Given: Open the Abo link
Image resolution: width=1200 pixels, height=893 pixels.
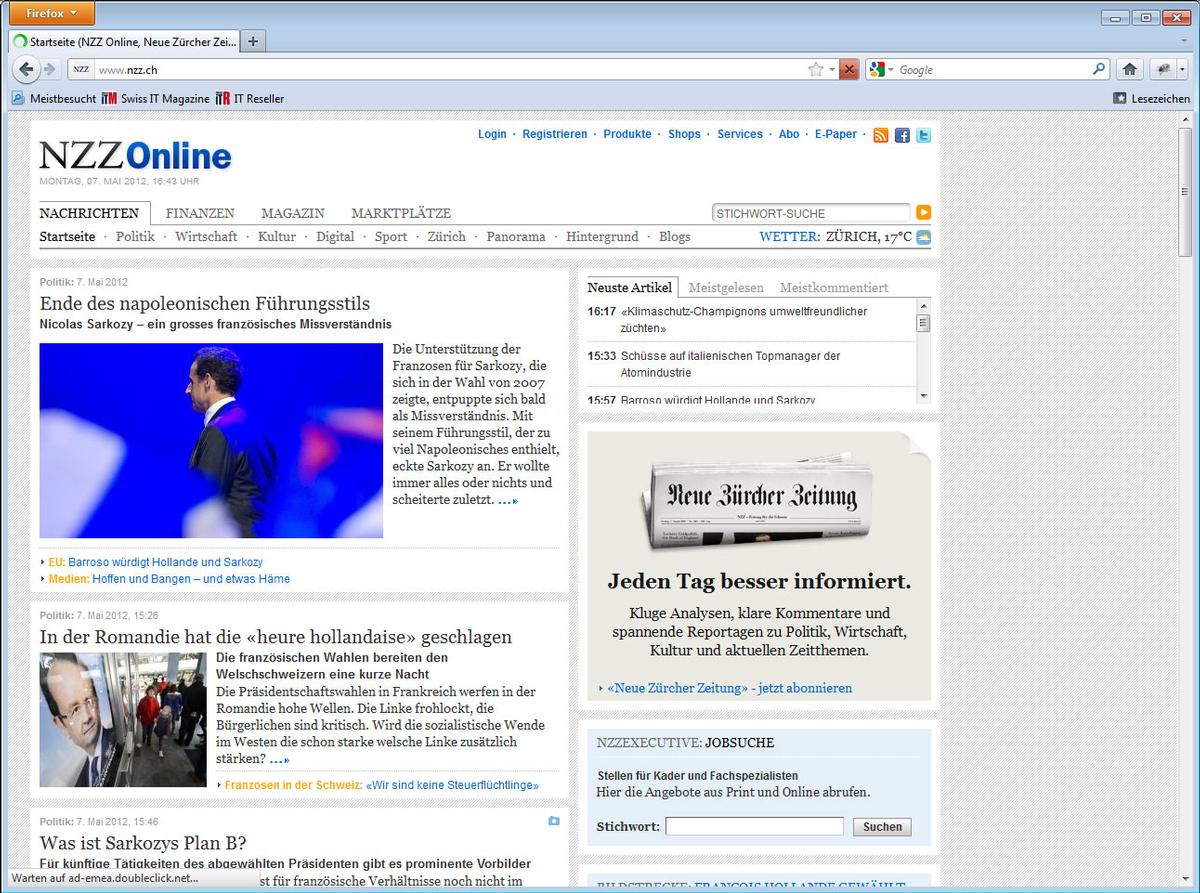Looking at the screenshot, I should [x=789, y=134].
